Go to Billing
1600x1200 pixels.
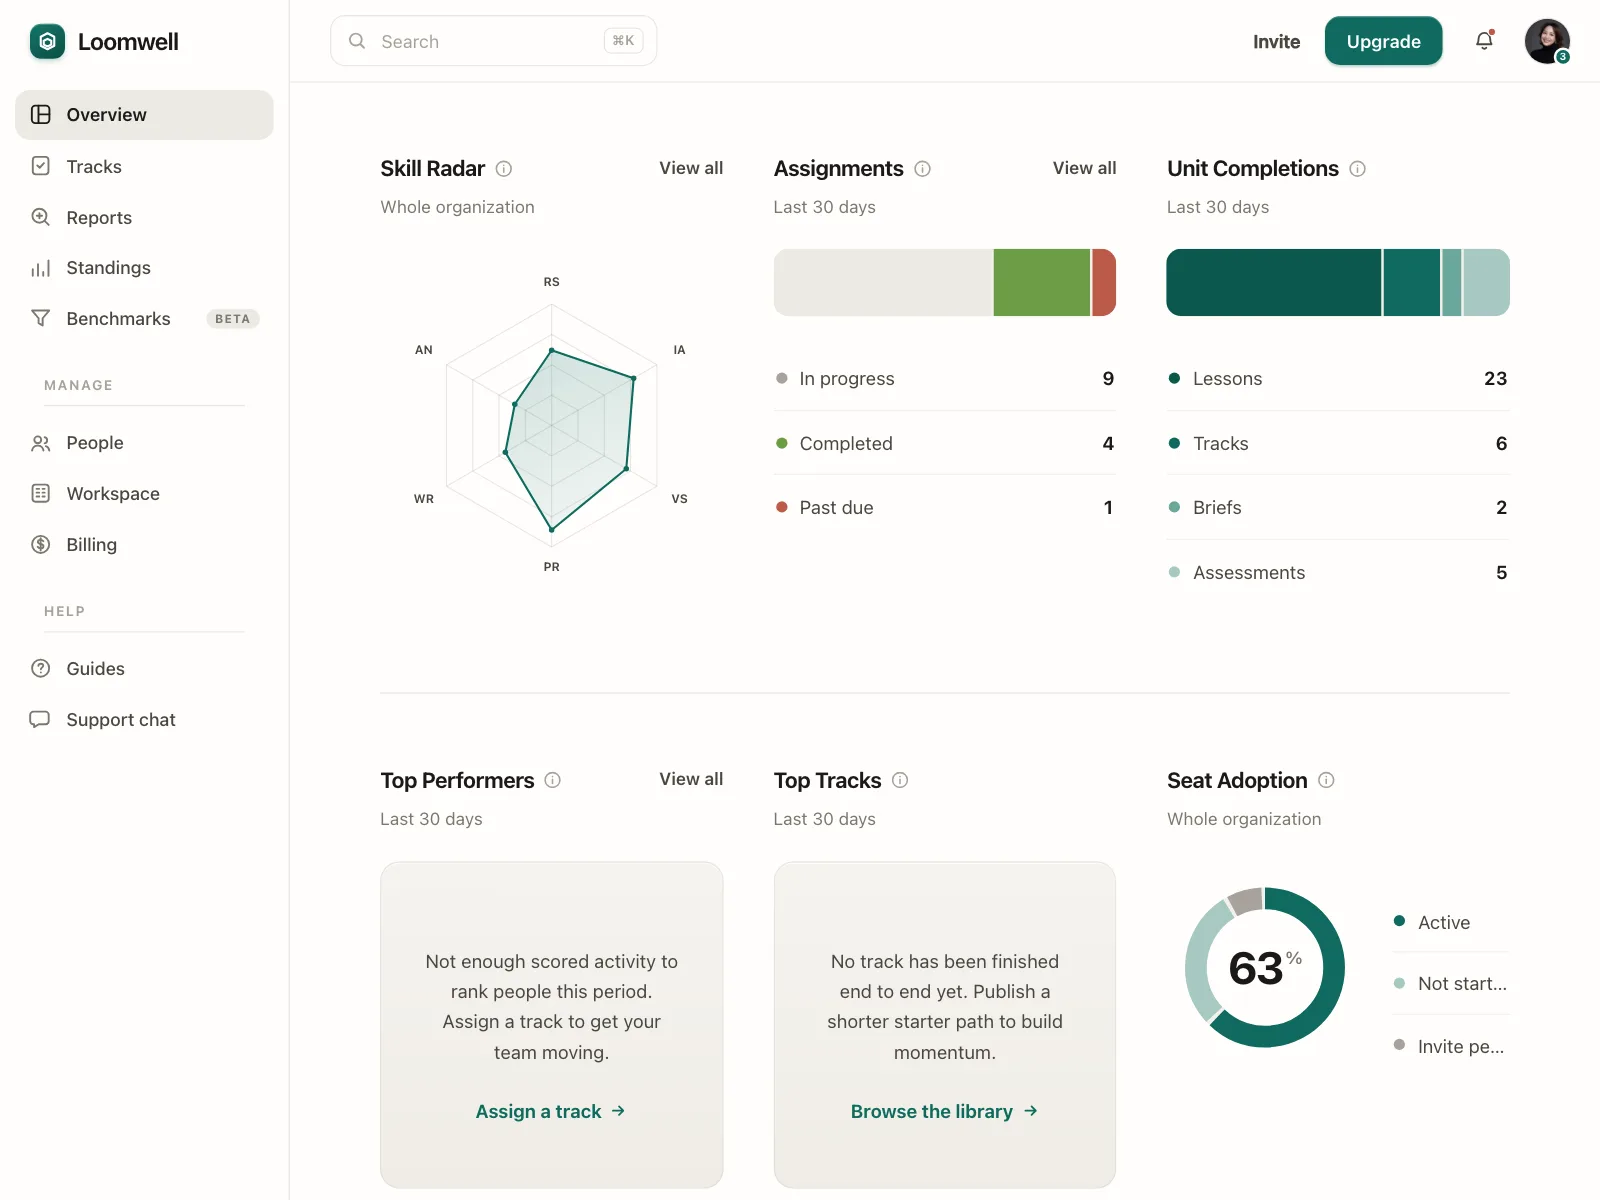pos(144,544)
